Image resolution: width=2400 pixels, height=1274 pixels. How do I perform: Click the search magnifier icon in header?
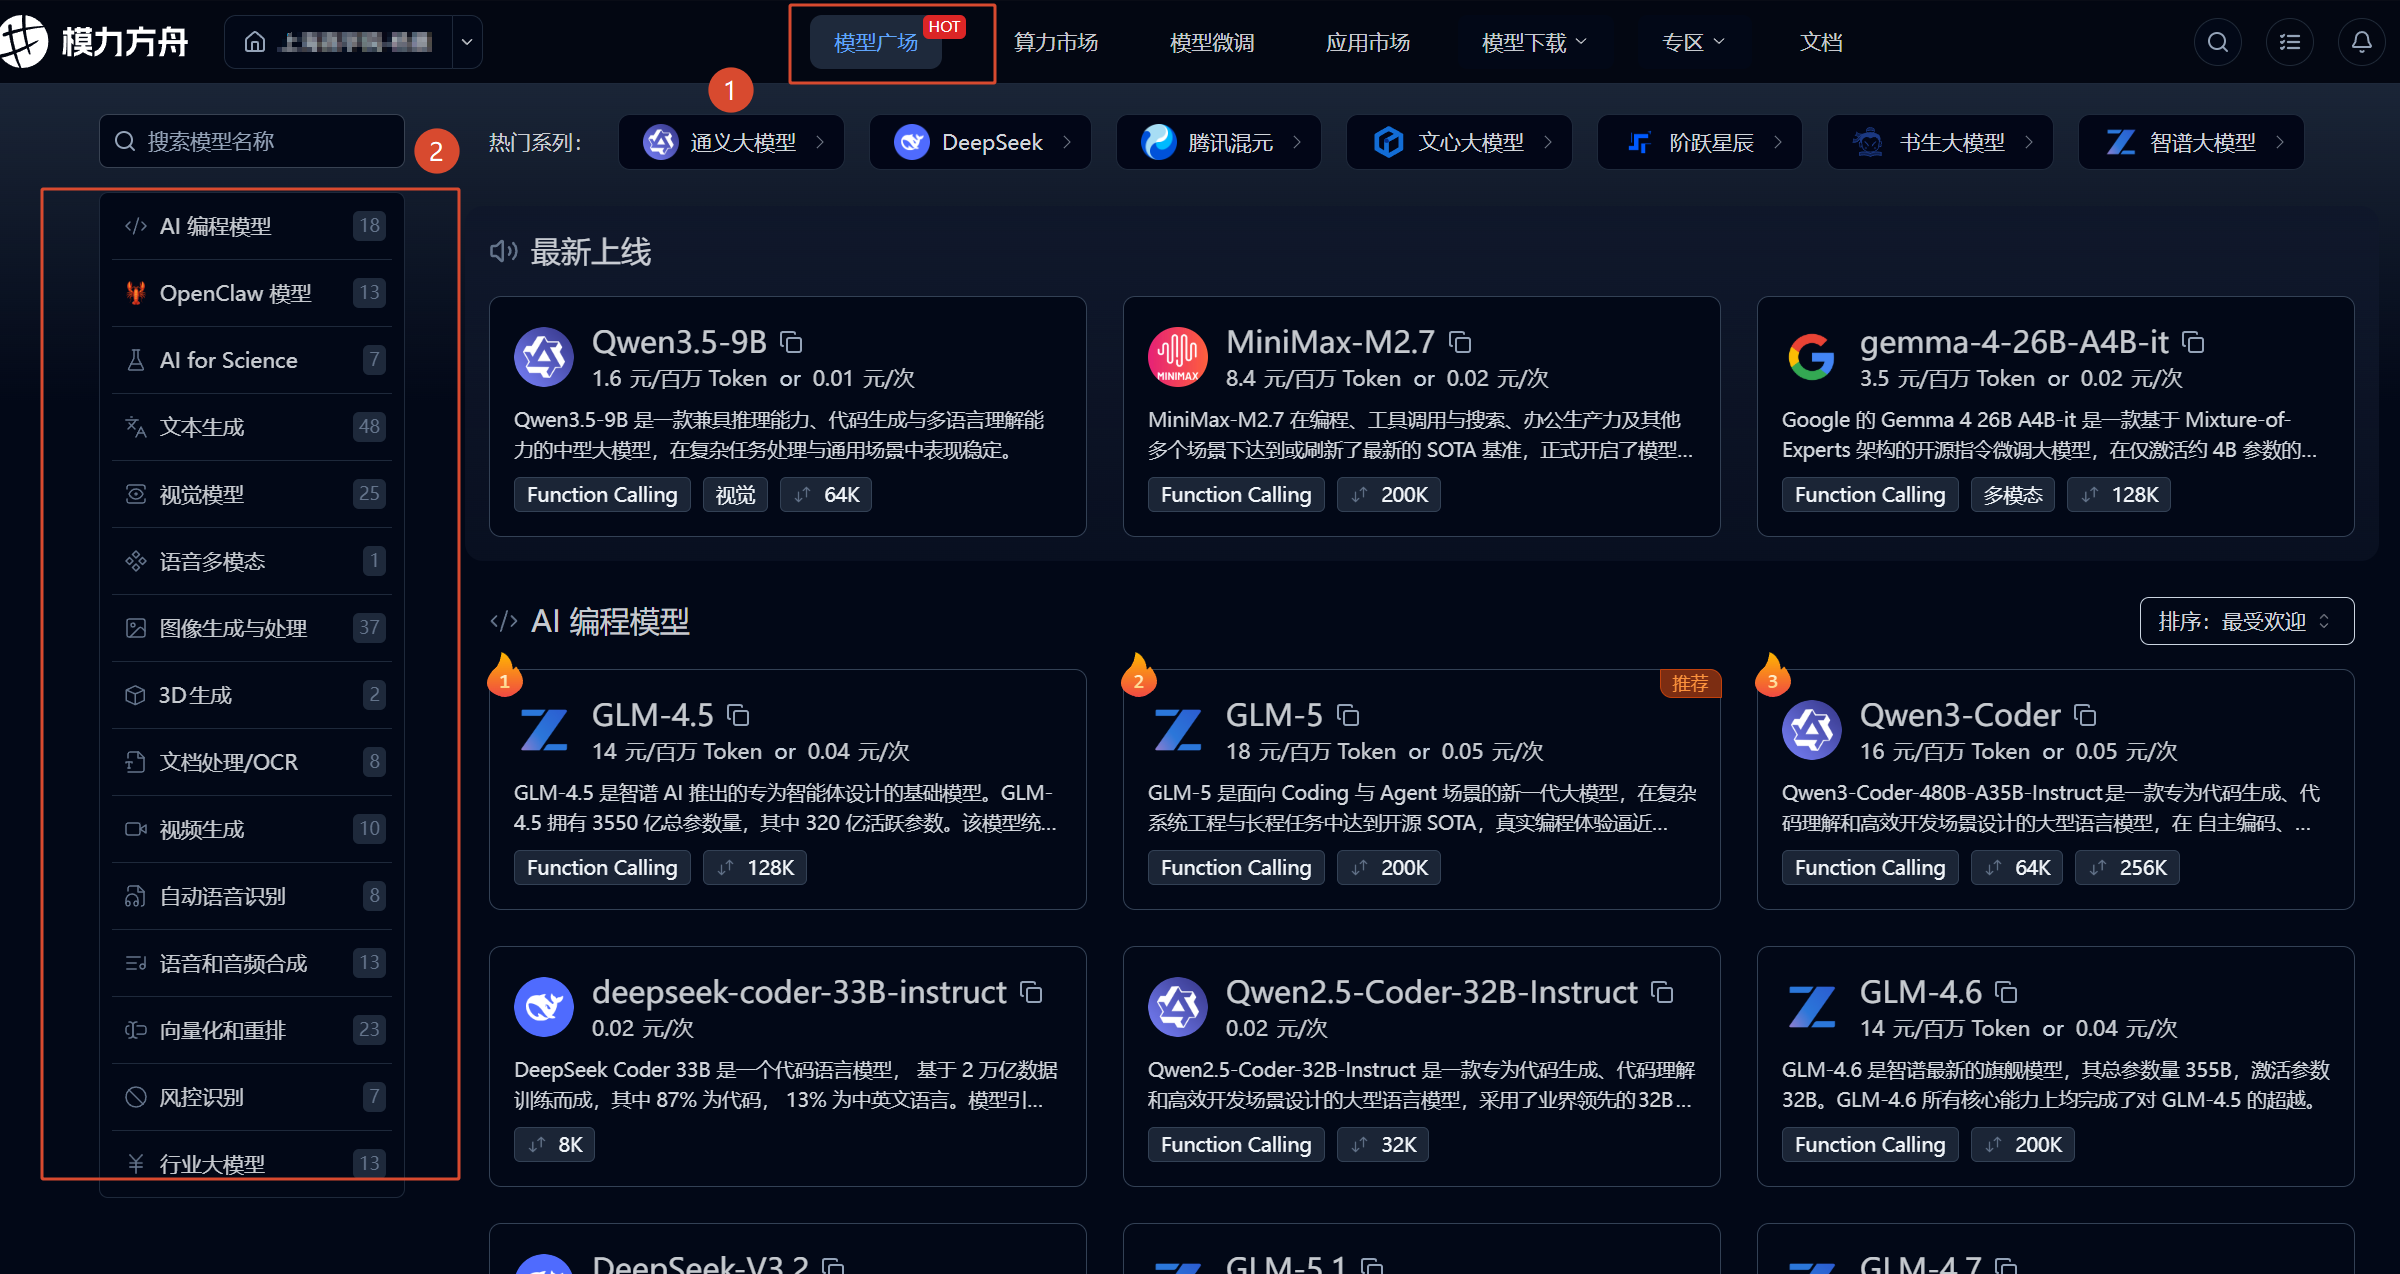(2217, 42)
